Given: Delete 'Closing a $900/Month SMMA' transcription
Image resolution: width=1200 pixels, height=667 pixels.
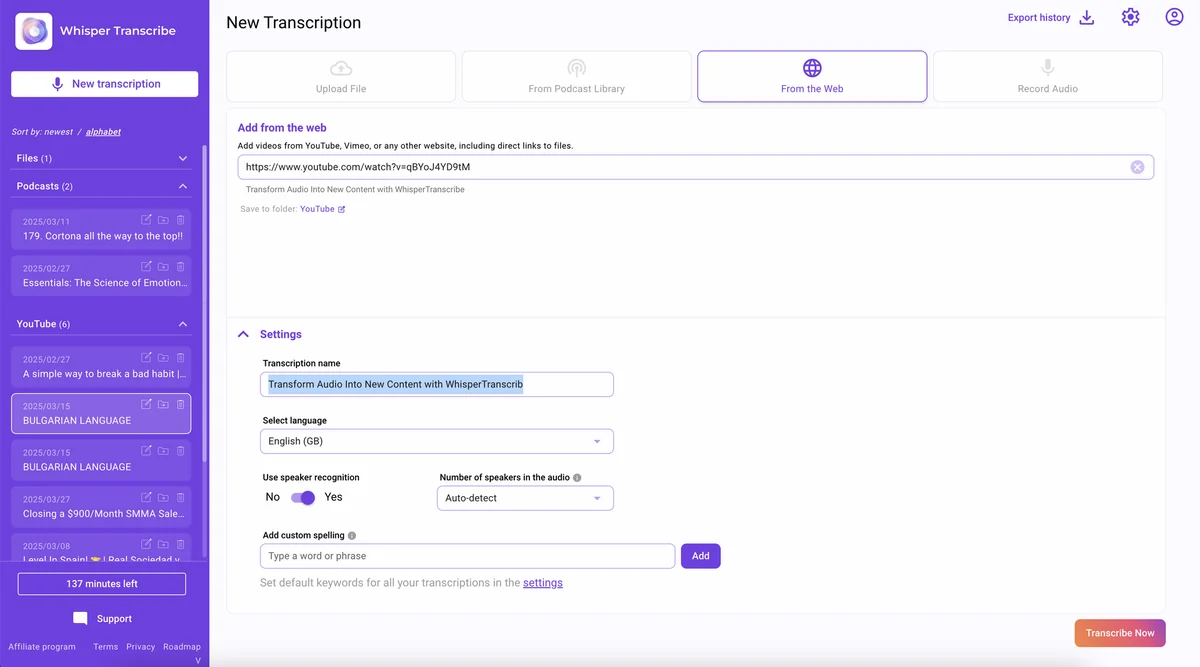Looking at the screenshot, I should 180,497.
